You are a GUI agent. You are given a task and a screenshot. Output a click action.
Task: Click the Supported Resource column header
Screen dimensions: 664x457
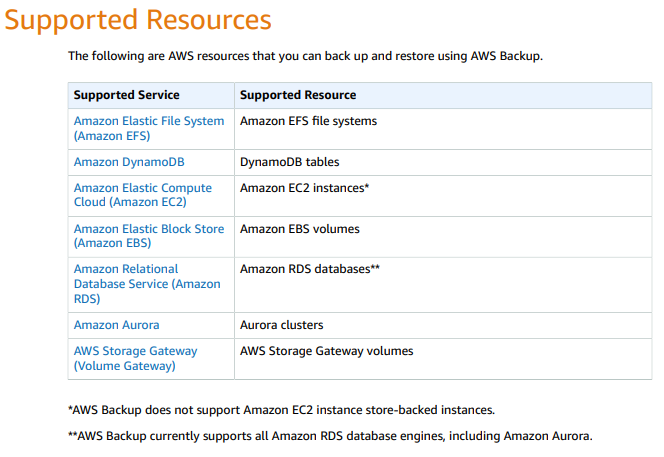tap(298, 95)
